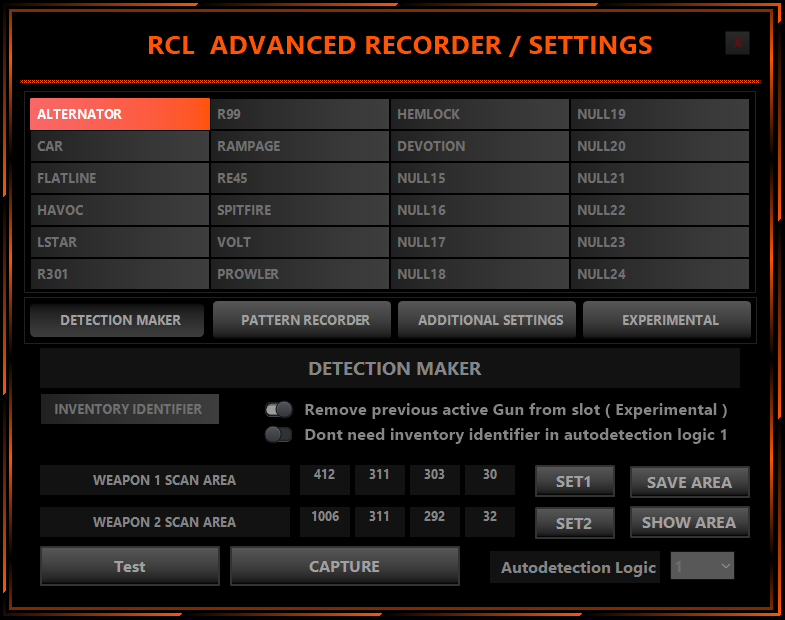Click the WEAPON 1 SCAN AREA label

(165, 480)
